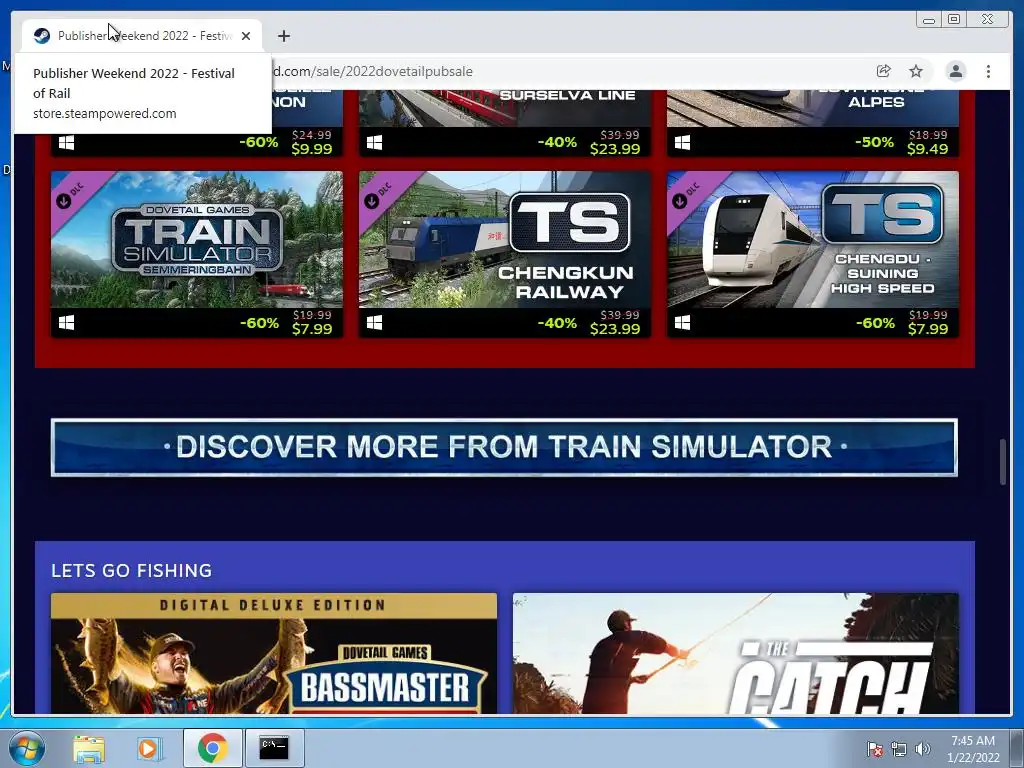Image resolution: width=1024 pixels, height=768 pixels.
Task: Click the Action Center flag tray icon
Action: coord(874,749)
